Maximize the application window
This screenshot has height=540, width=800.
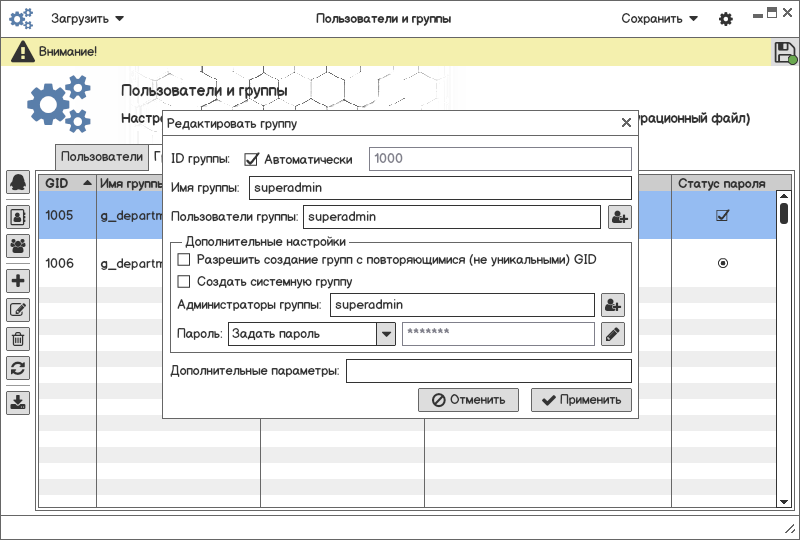tap(771, 13)
